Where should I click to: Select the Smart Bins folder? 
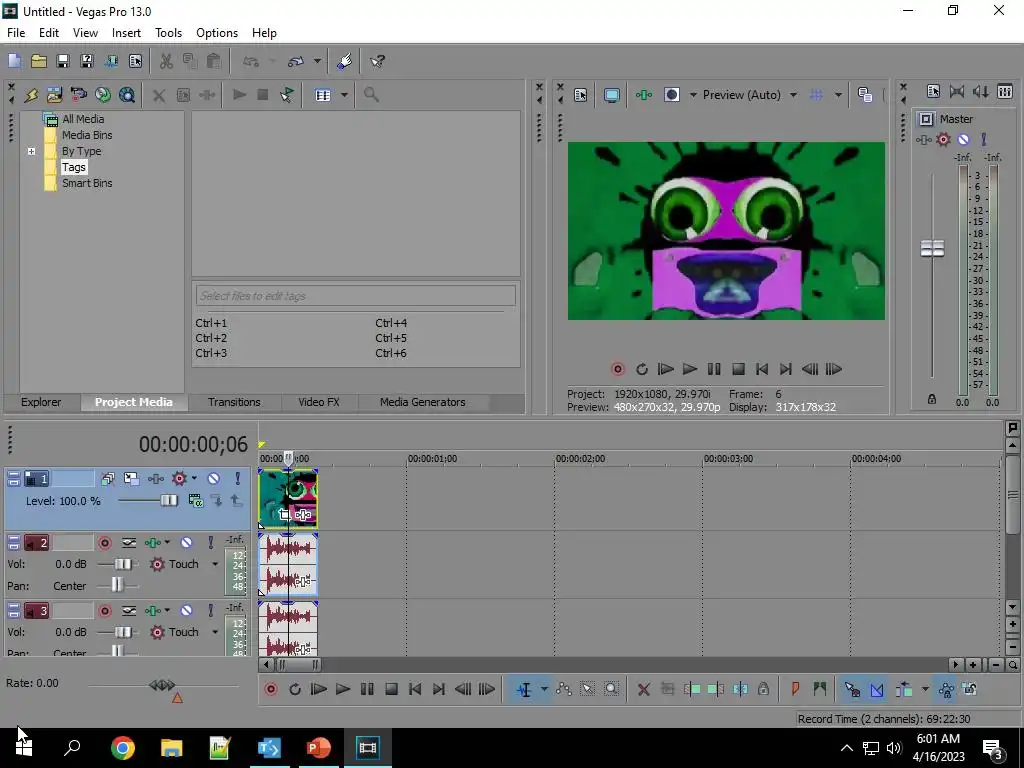point(87,184)
